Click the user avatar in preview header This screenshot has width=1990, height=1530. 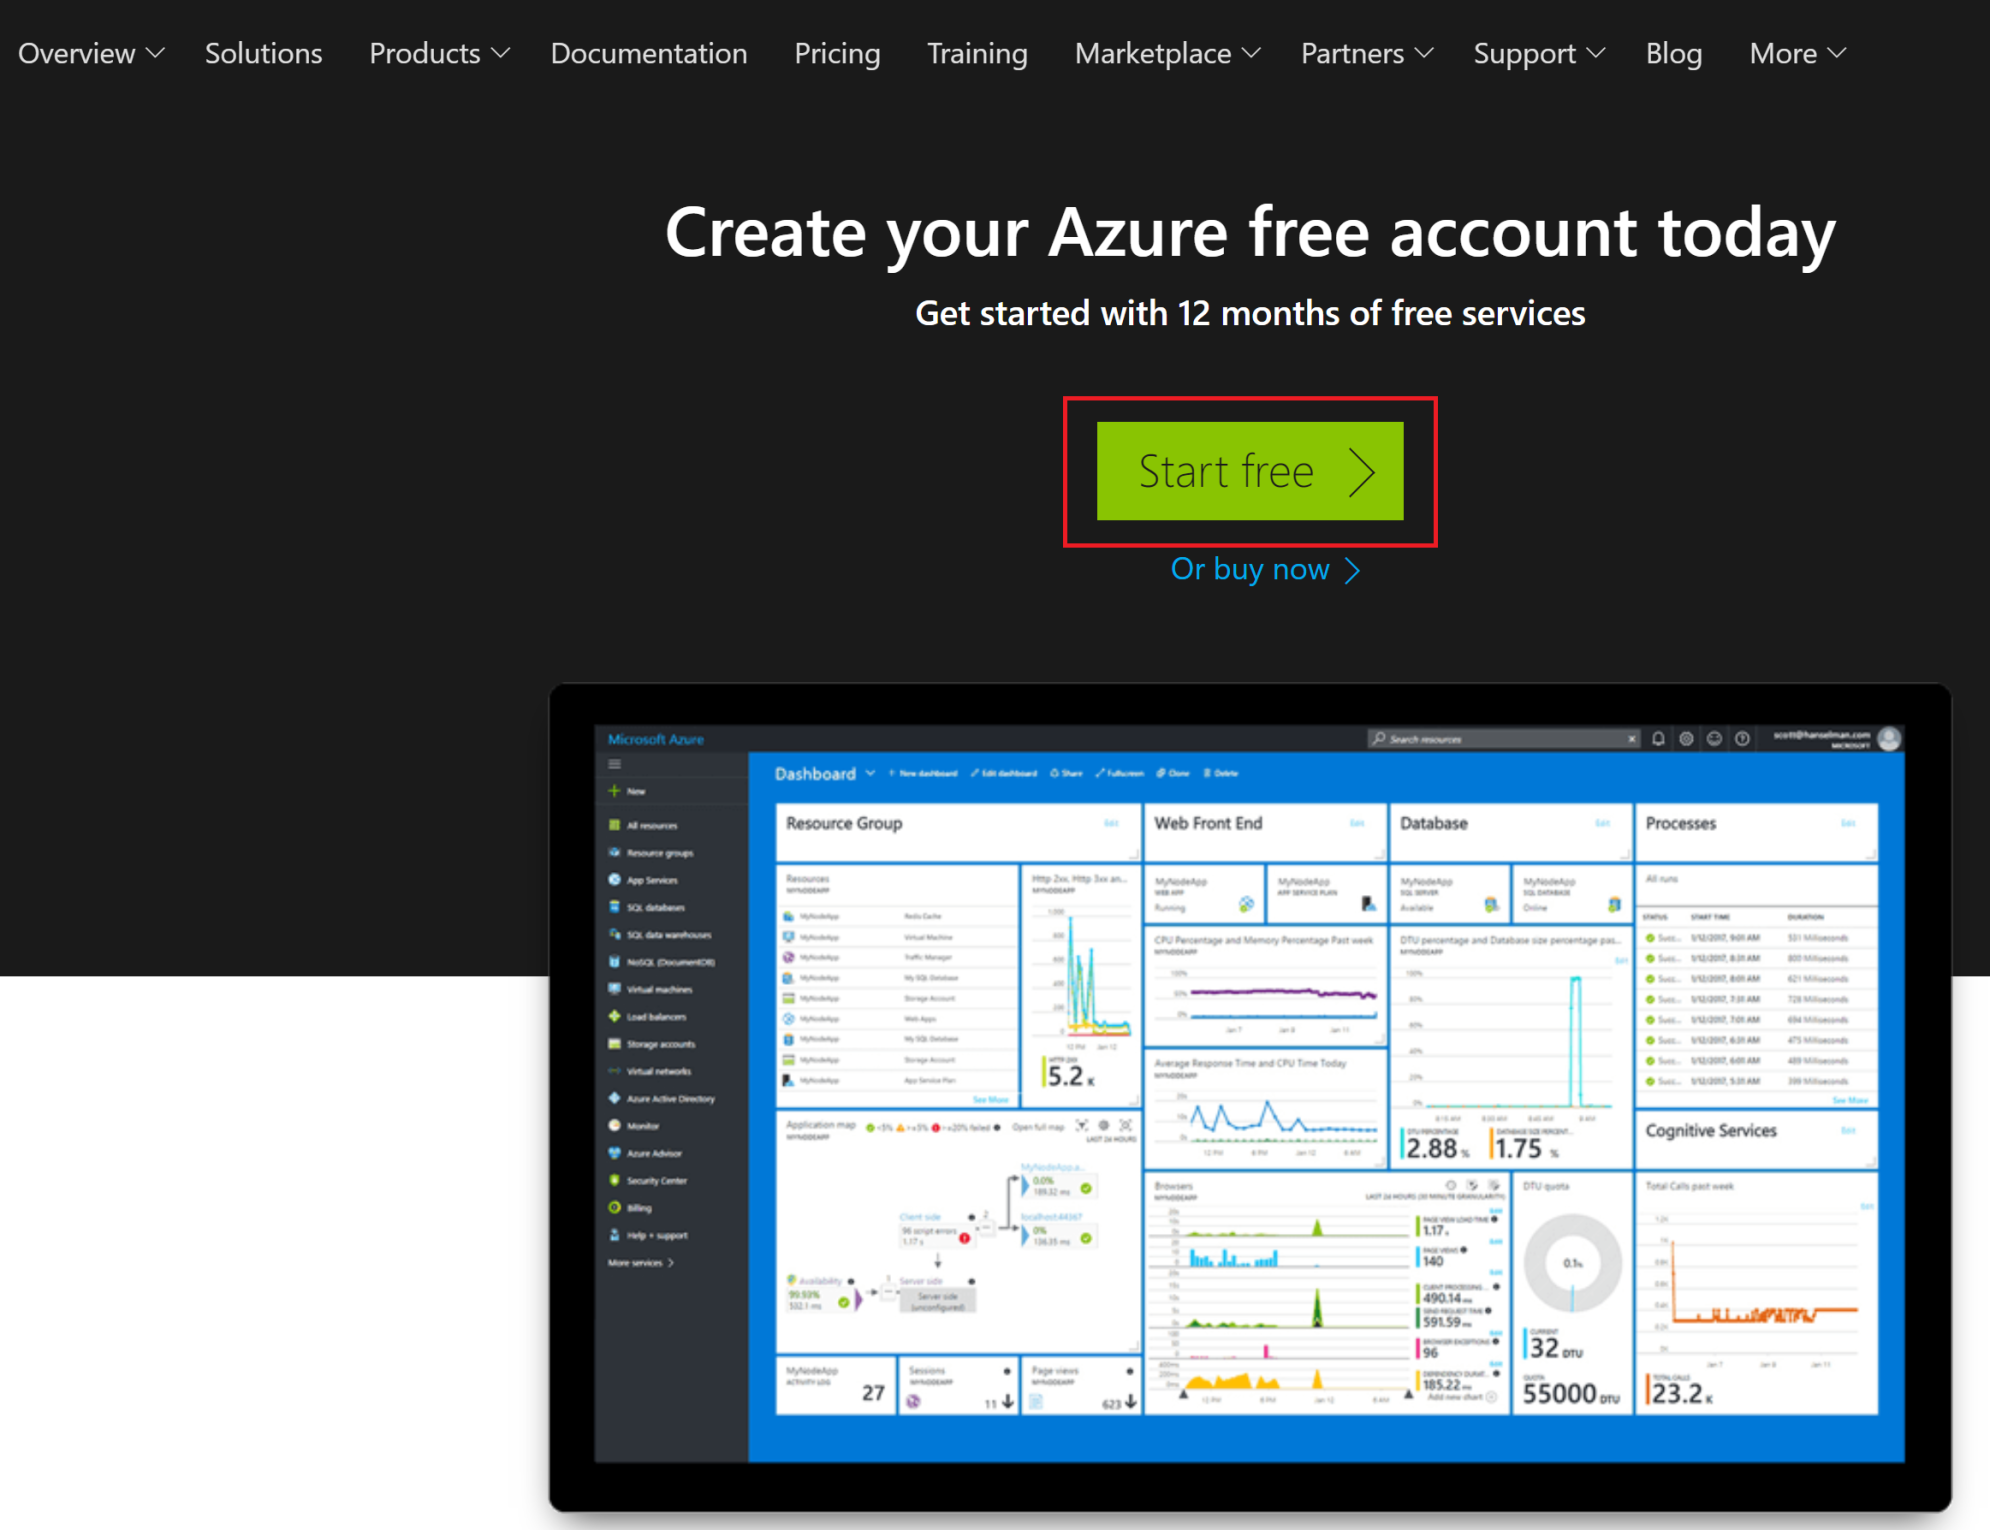1889,739
